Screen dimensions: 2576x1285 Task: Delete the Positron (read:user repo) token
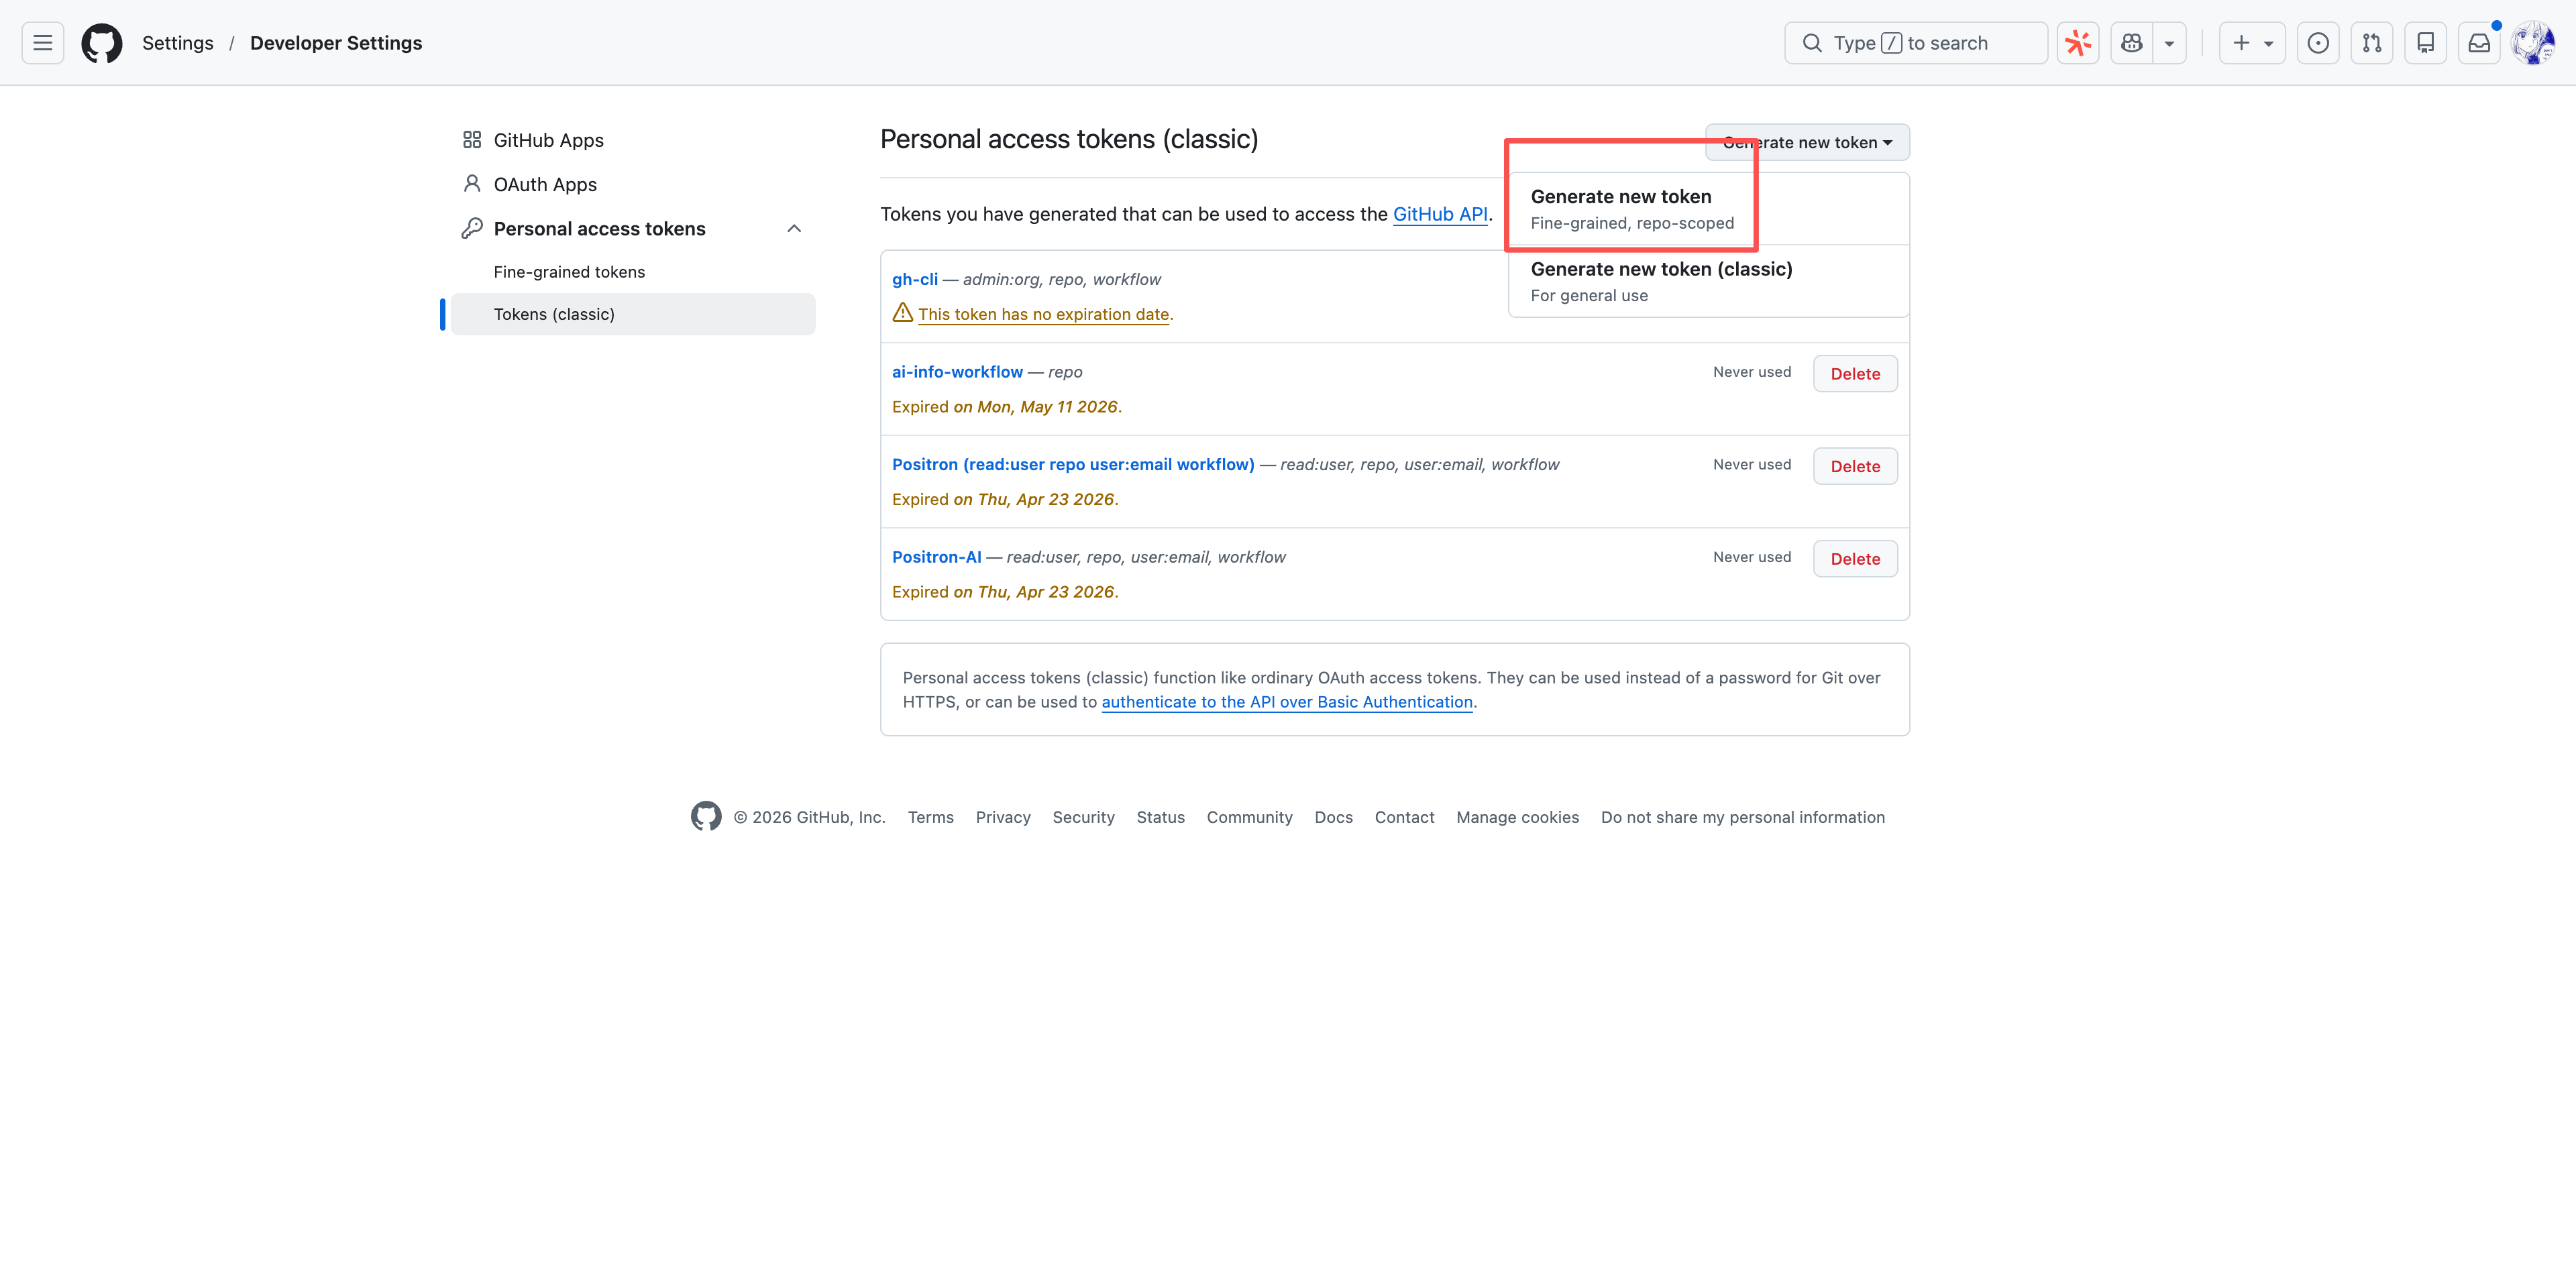pos(1855,466)
